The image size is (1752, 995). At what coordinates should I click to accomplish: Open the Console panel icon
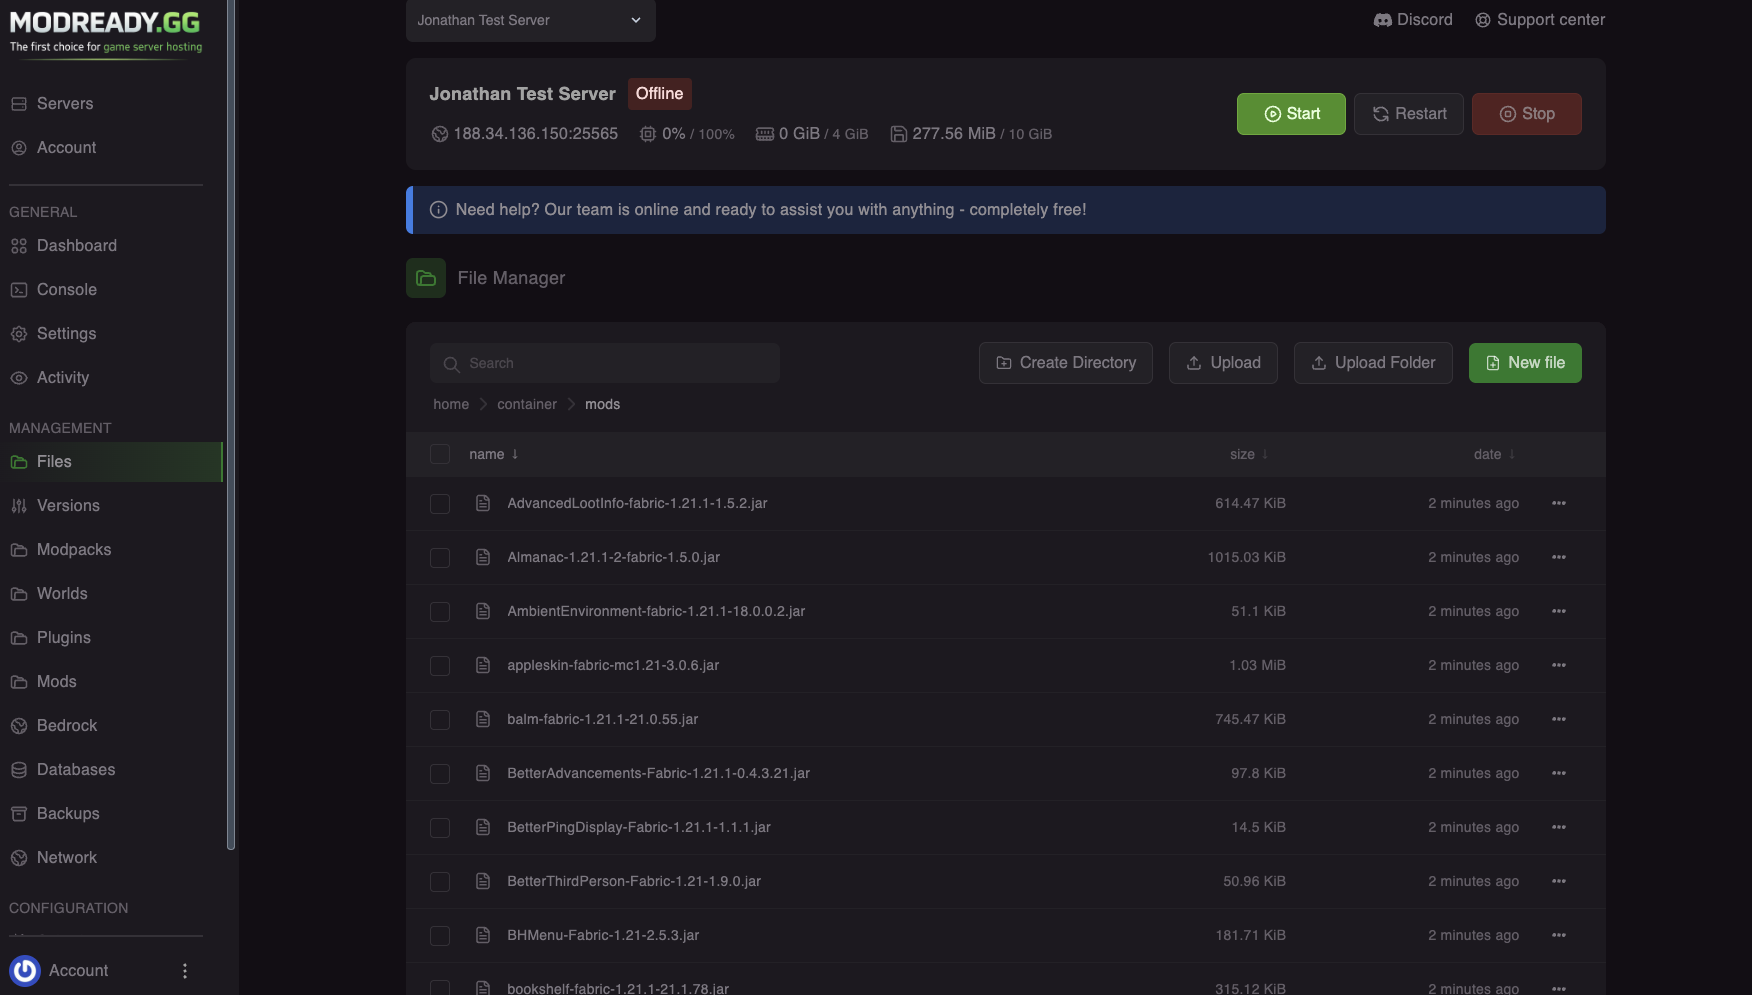pyautogui.click(x=18, y=289)
